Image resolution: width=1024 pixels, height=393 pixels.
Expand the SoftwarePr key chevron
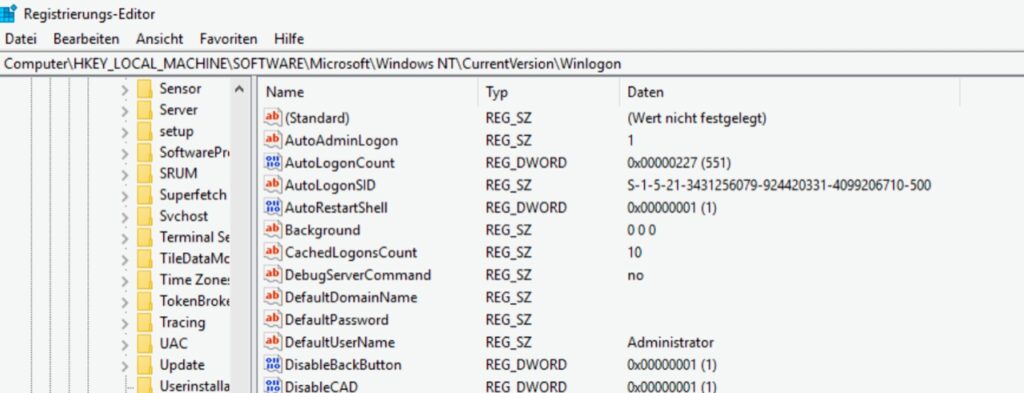click(x=125, y=153)
